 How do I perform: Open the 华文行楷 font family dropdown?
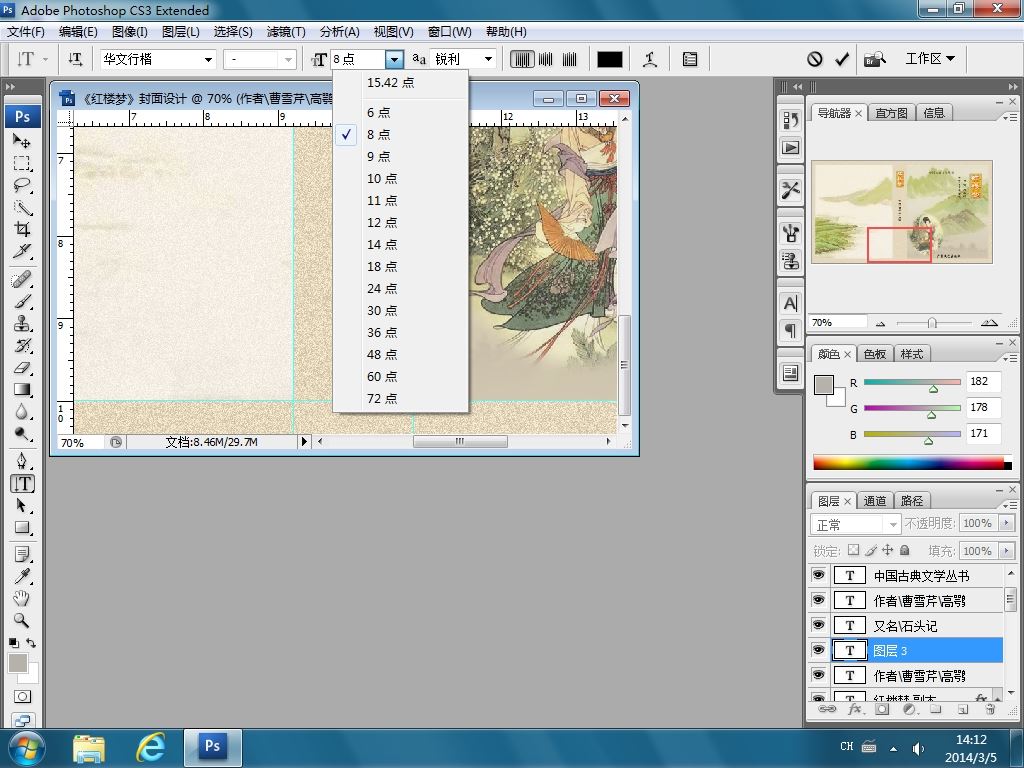point(208,59)
